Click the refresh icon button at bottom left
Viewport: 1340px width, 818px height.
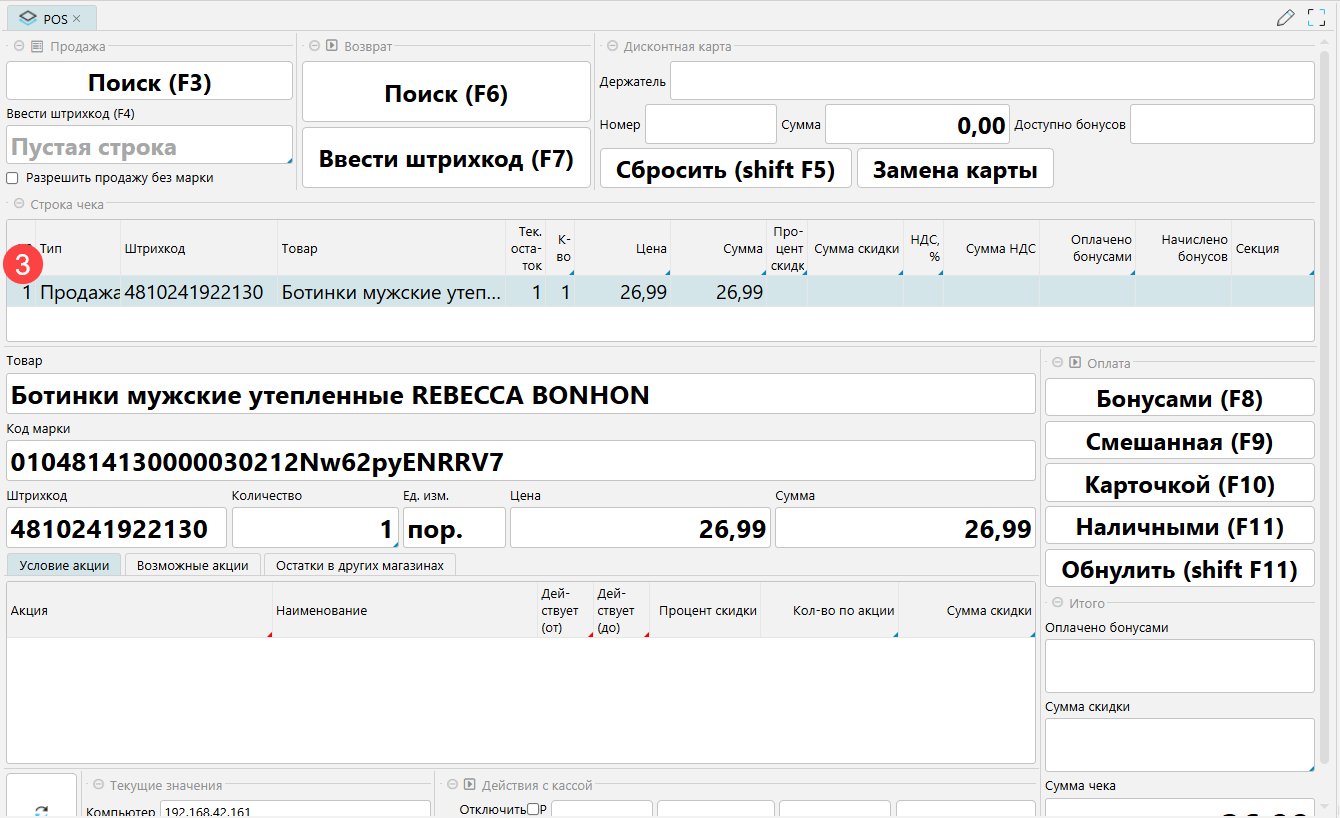41,808
